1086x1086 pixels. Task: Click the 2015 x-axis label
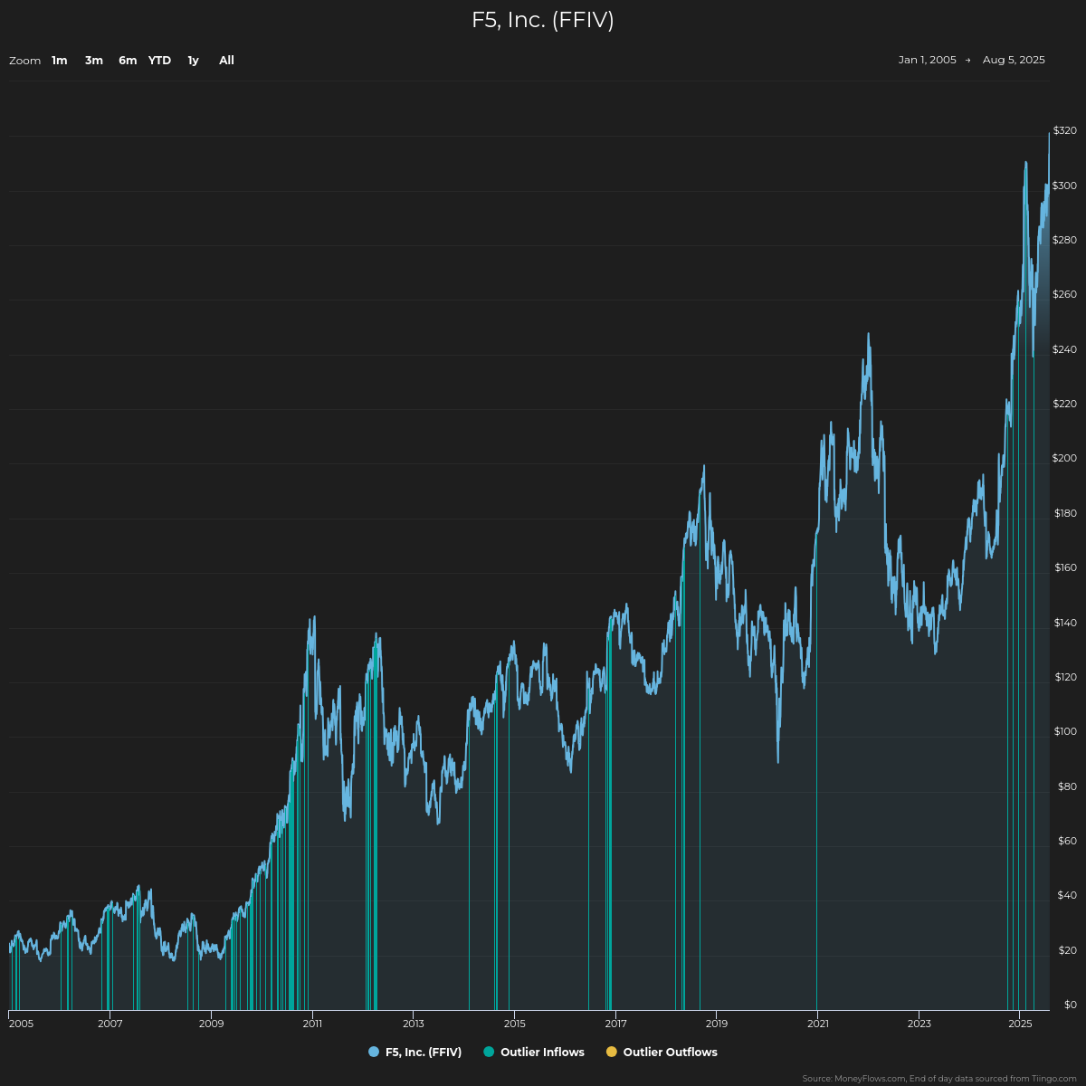pos(515,1024)
